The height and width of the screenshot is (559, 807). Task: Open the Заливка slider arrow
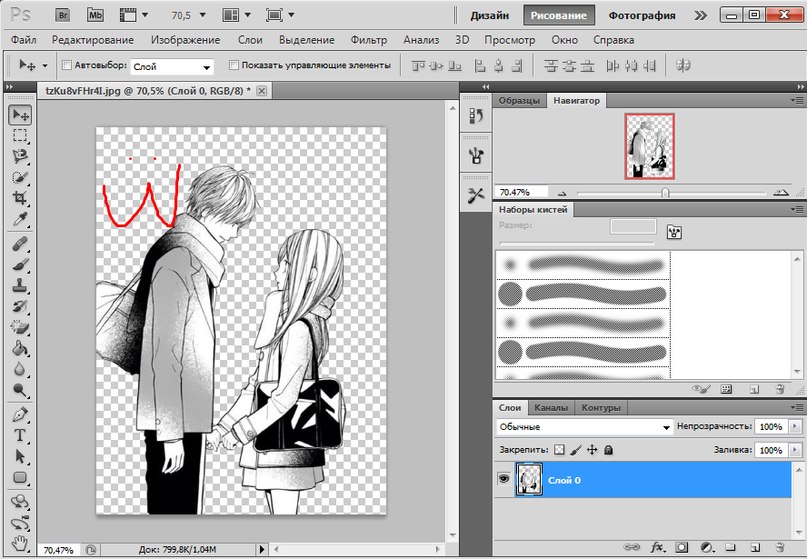(x=795, y=450)
